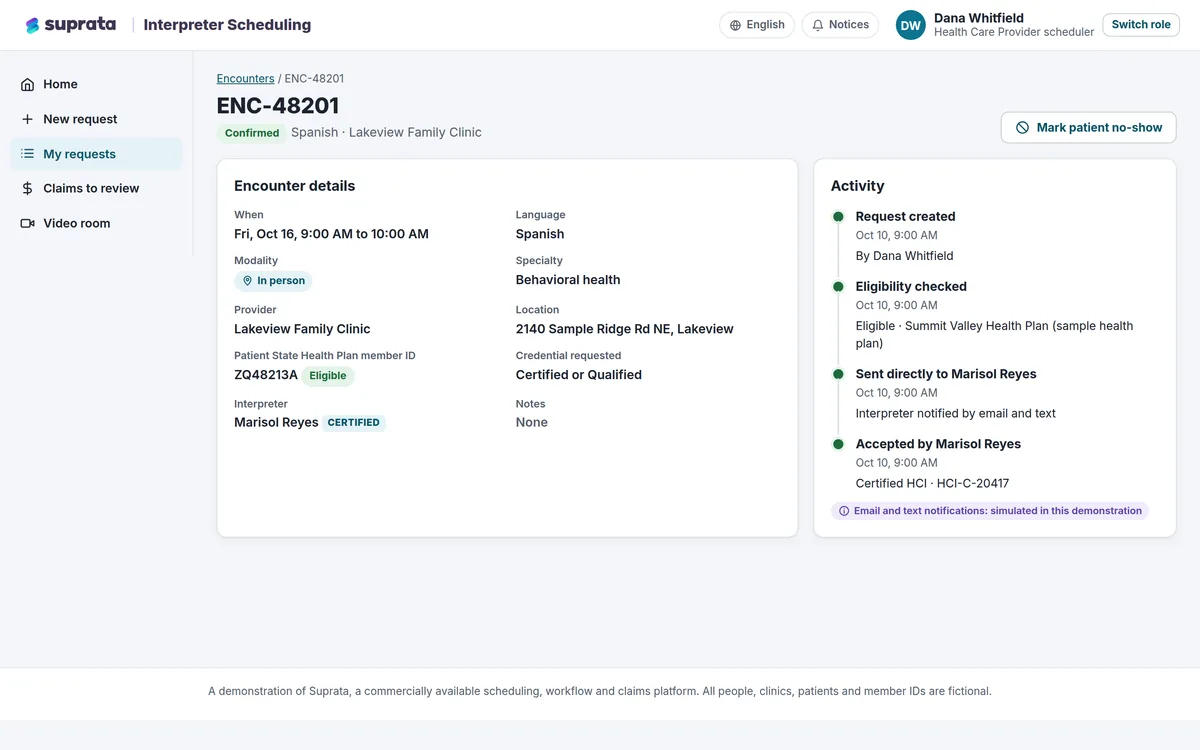Click the Home house icon in sidebar

(27, 85)
